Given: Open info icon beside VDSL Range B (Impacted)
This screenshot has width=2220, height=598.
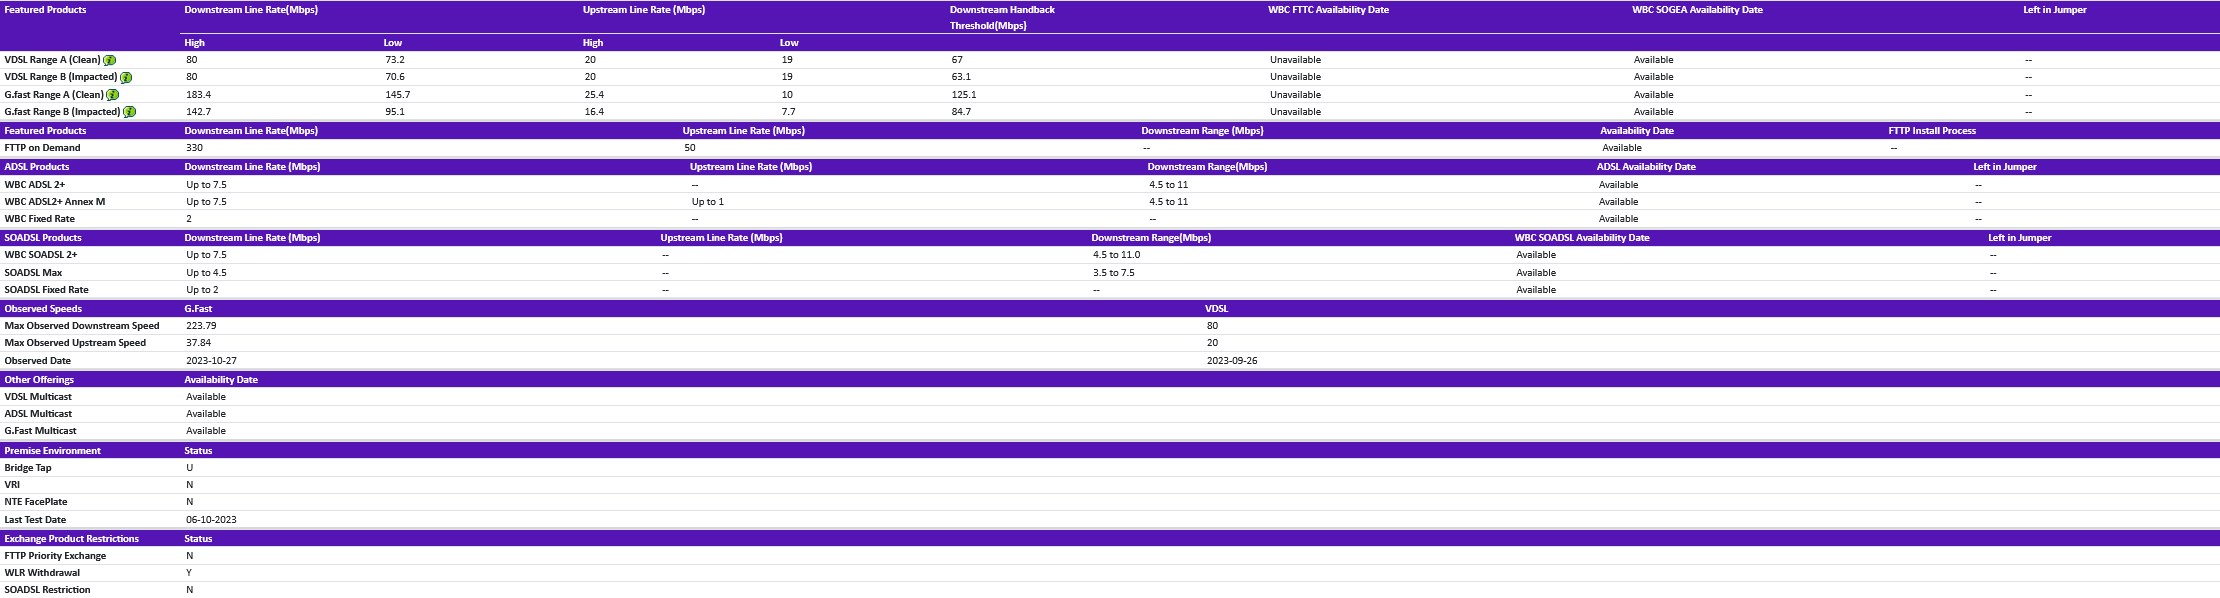Looking at the screenshot, I should pos(126,77).
